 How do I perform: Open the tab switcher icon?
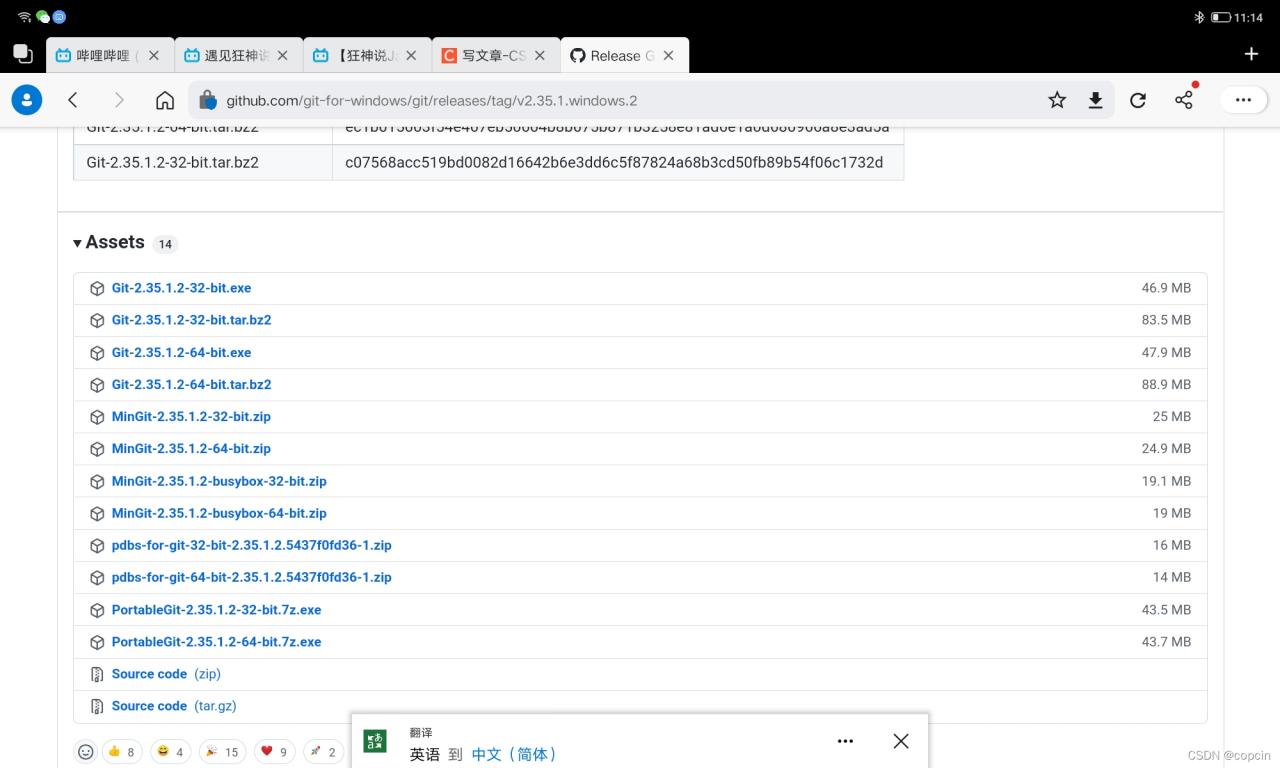(x=23, y=54)
